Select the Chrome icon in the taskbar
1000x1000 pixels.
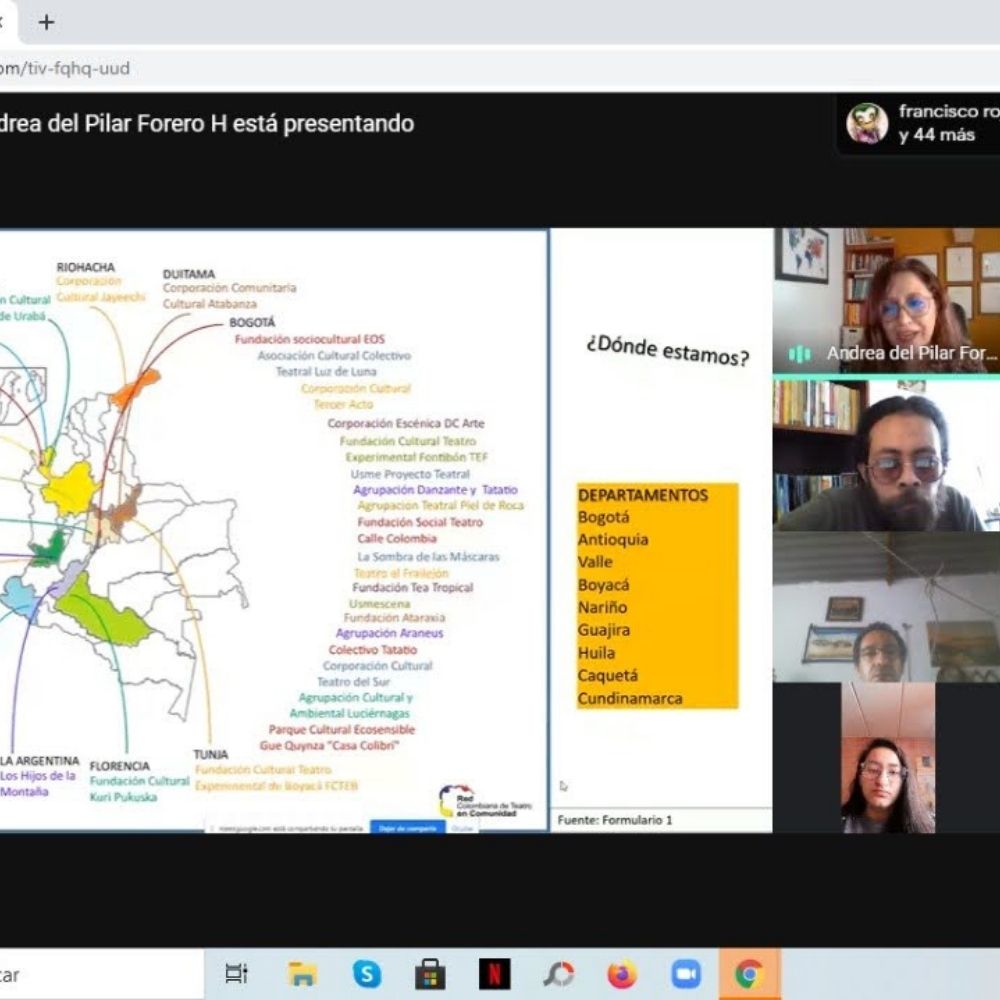[x=749, y=974]
